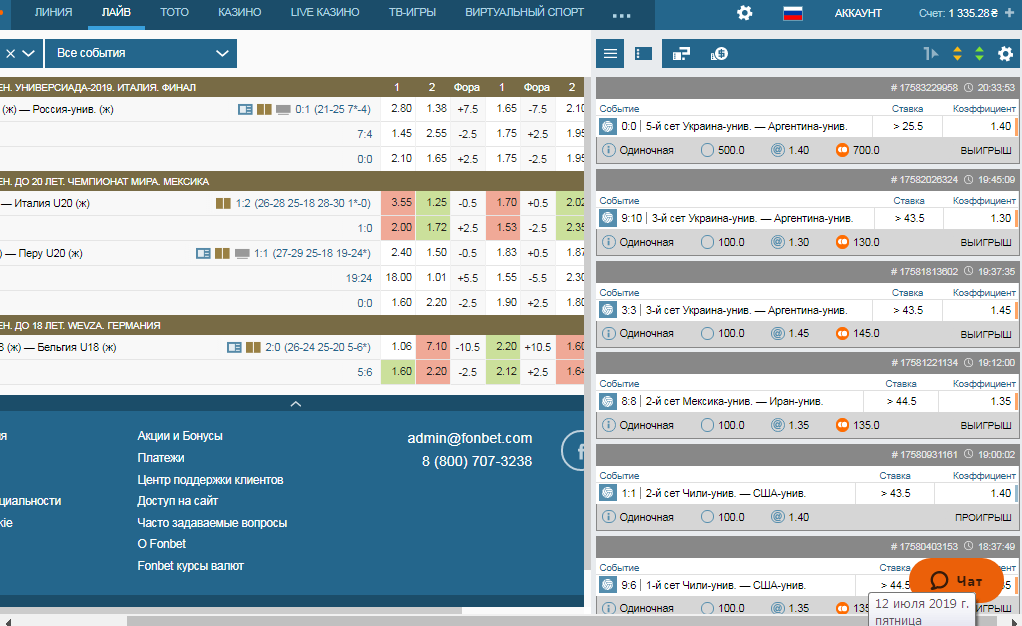Select red odds 7.10 in Бельгия U18 row
The image size is (1022, 626).
(x=433, y=347)
